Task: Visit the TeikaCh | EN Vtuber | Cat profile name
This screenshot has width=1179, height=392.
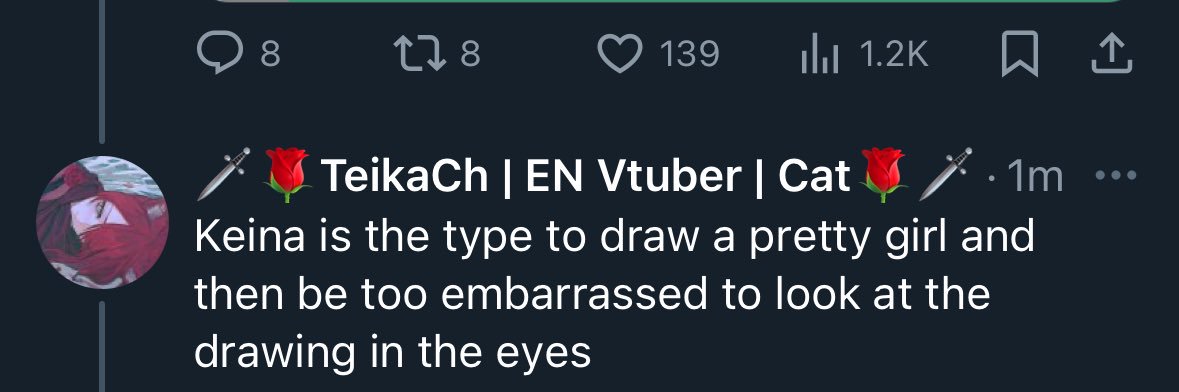Action: (586, 176)
